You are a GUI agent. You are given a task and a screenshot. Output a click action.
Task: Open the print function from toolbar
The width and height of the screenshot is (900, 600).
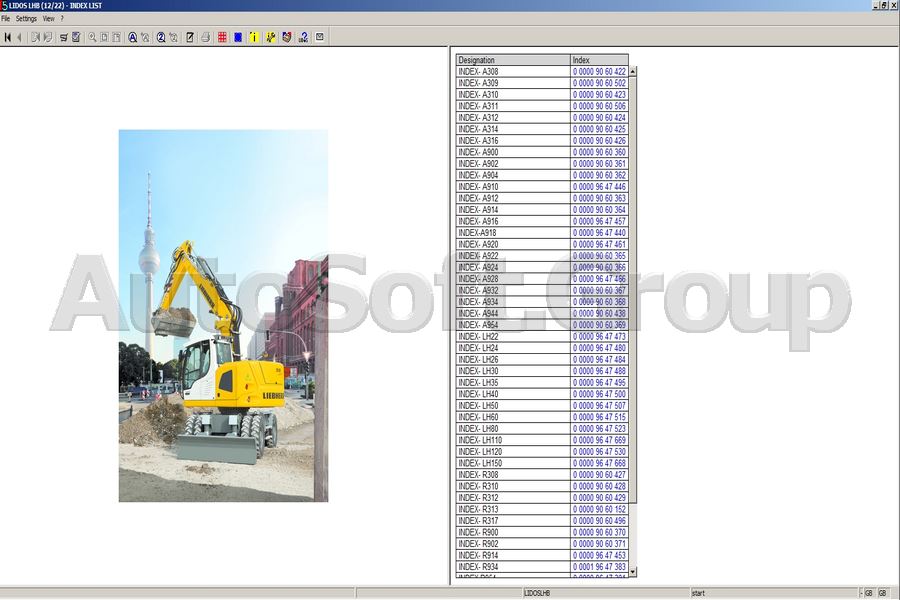(204, 37)
